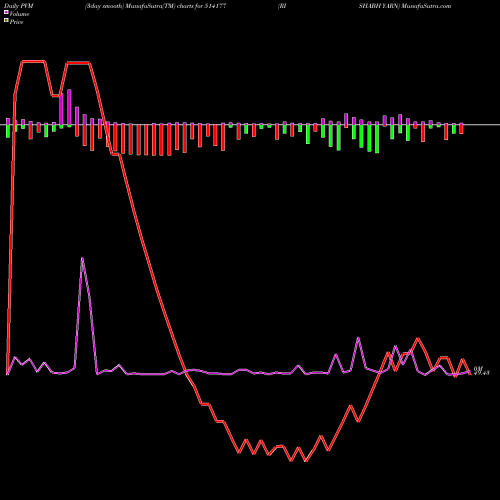Click the tall purple volume spike peak
This screenshot has height=500, width=500.
pos(82,258)
